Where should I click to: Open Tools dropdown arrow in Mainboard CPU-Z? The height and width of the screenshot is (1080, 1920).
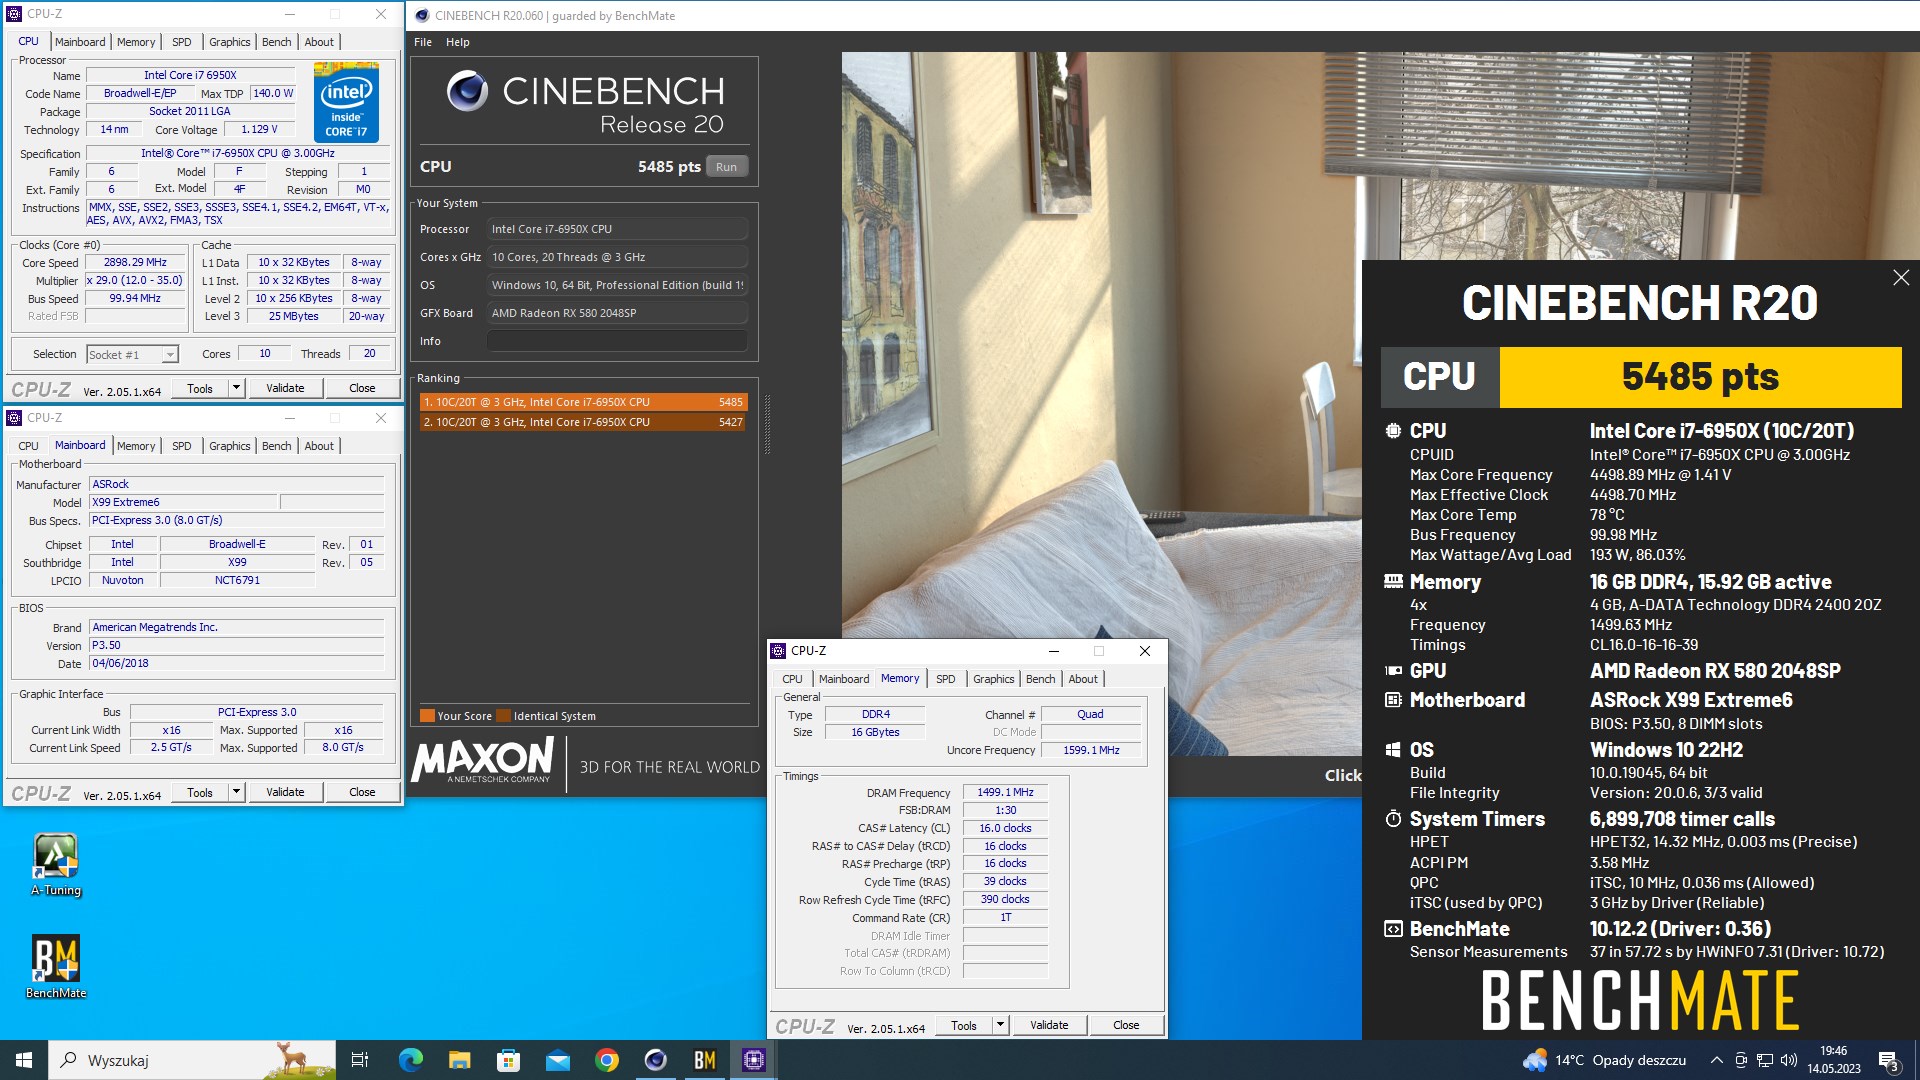point(236,792)
